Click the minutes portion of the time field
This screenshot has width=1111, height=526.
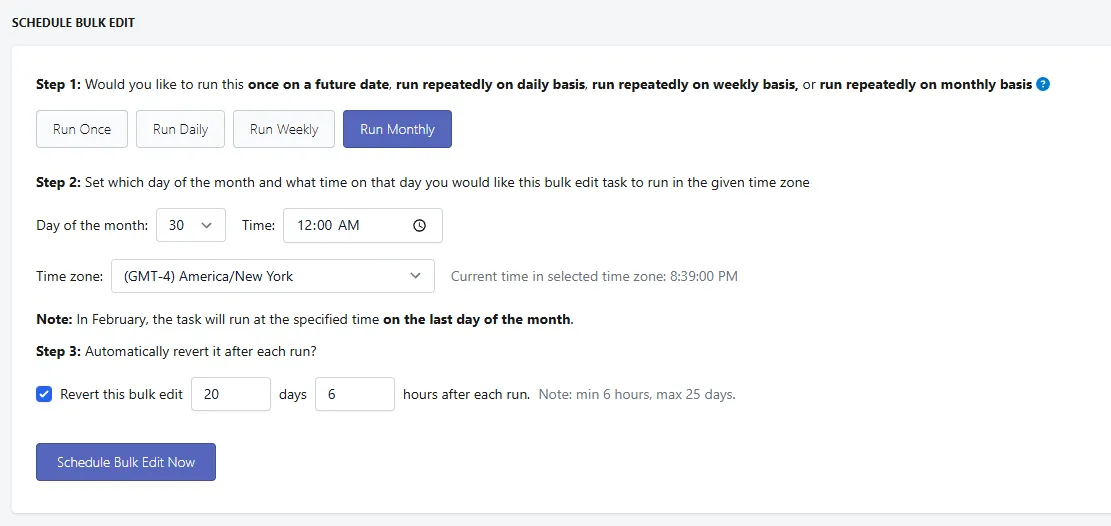pyautogui.click(x=325, y=225)
